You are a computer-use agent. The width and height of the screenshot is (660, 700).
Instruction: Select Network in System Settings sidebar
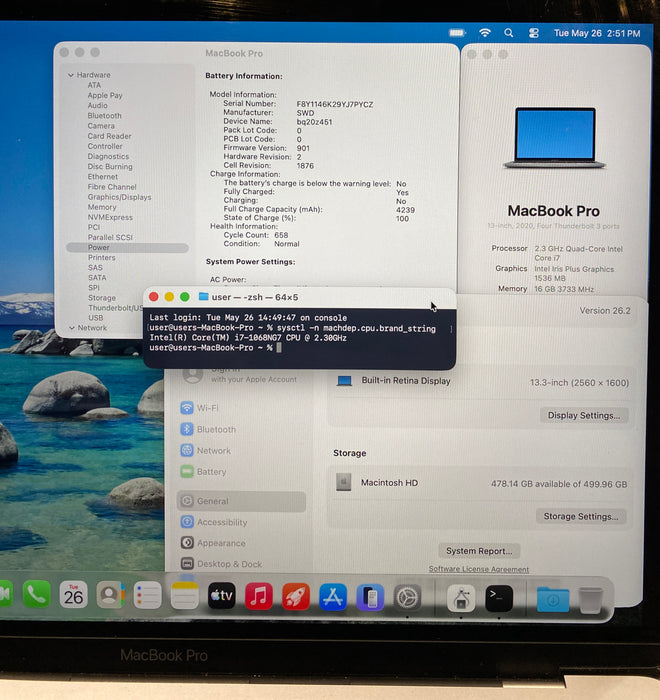[241, 450]
